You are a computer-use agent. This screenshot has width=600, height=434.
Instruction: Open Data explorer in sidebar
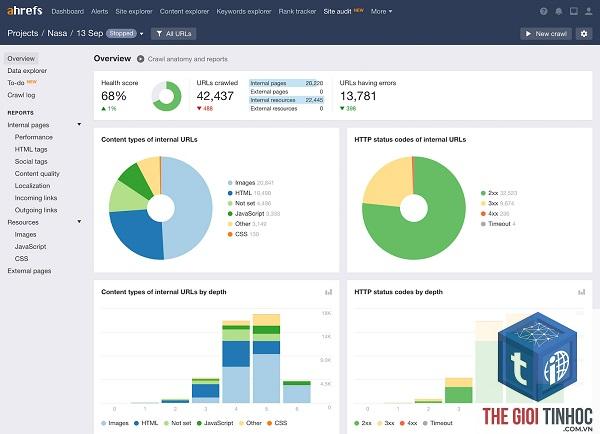(27, 71)
